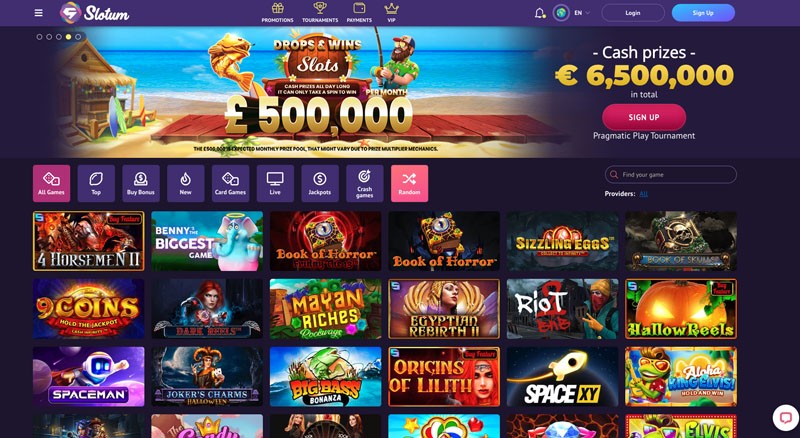Click the Login button

(x=633, y=13)
